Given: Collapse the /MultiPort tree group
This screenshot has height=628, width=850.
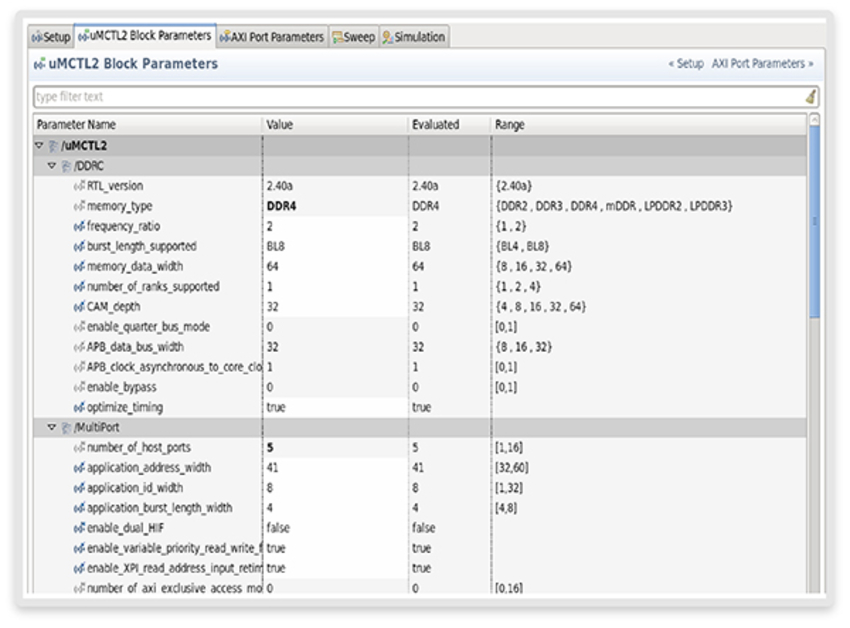Looking at the screenshot, I should tap(52, 428).
